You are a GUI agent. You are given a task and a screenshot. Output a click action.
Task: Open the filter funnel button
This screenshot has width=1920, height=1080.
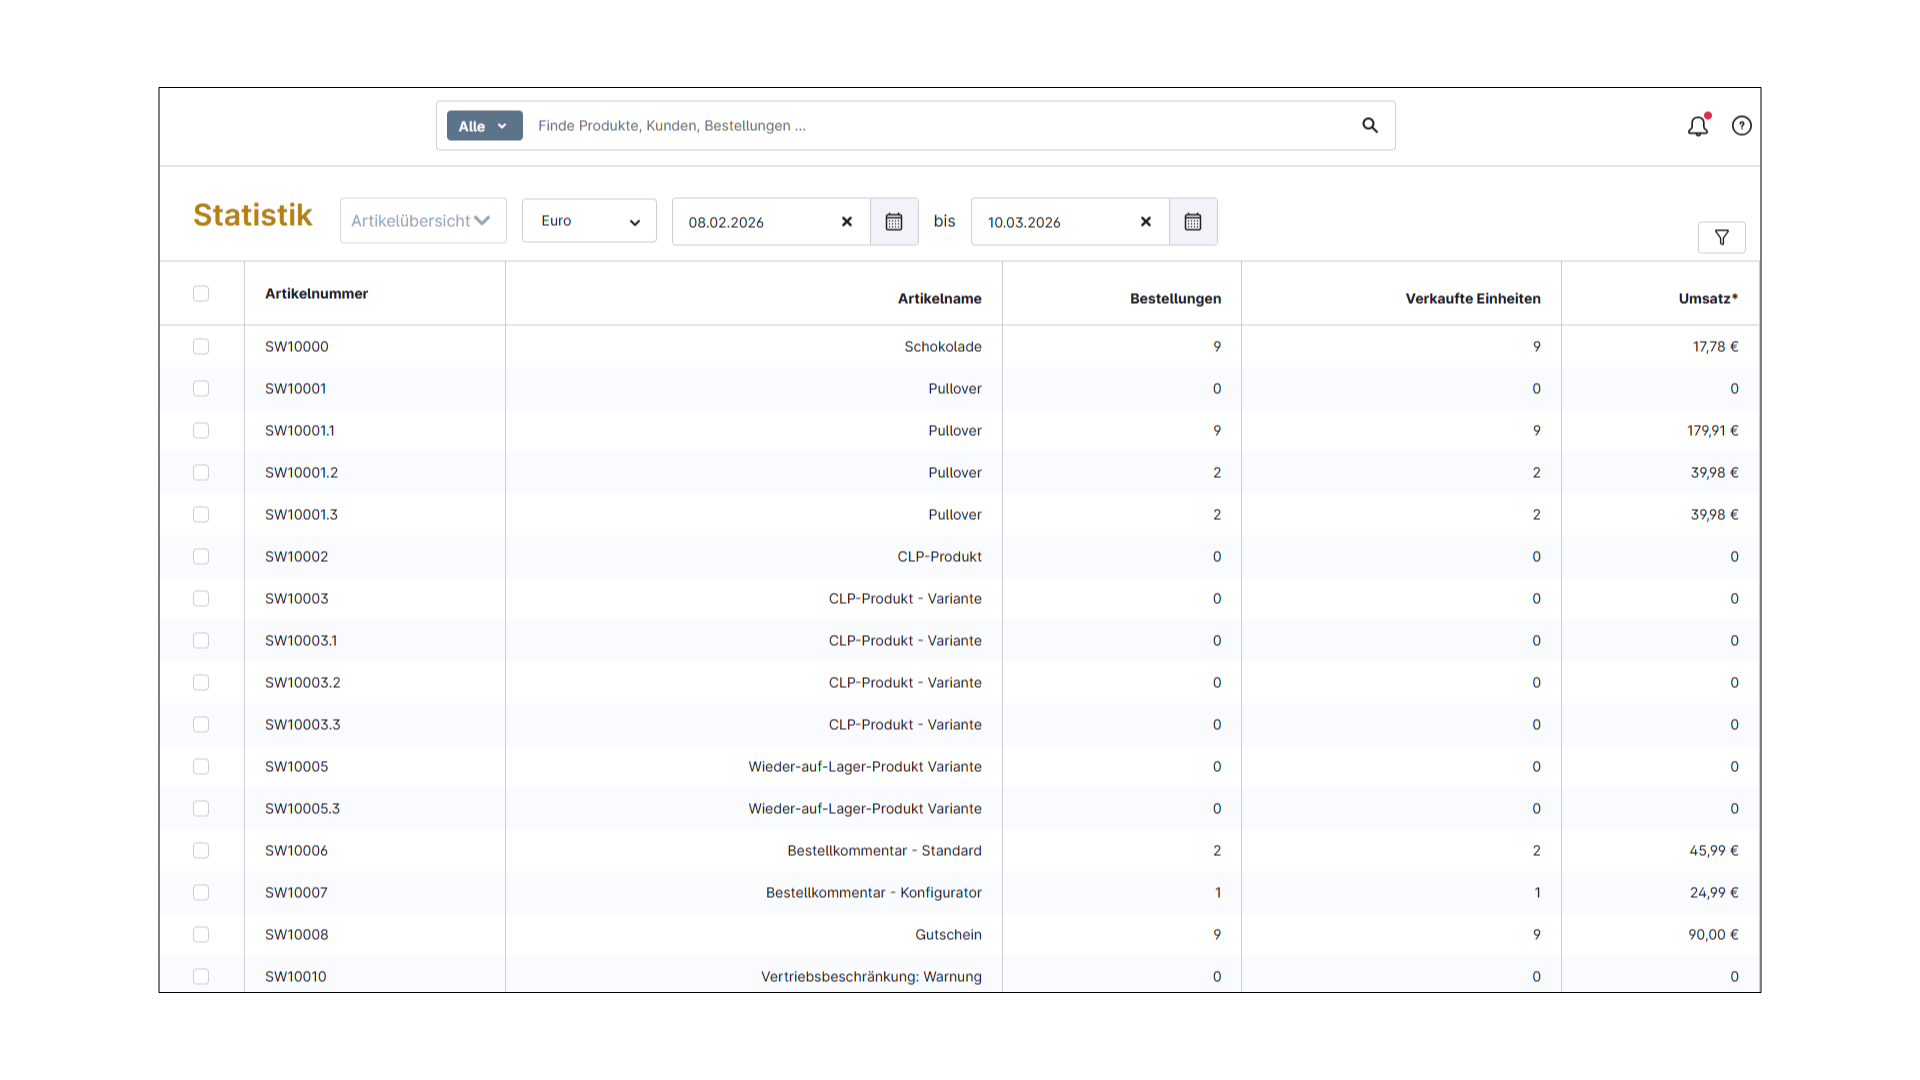click(x=1721, y=238)
